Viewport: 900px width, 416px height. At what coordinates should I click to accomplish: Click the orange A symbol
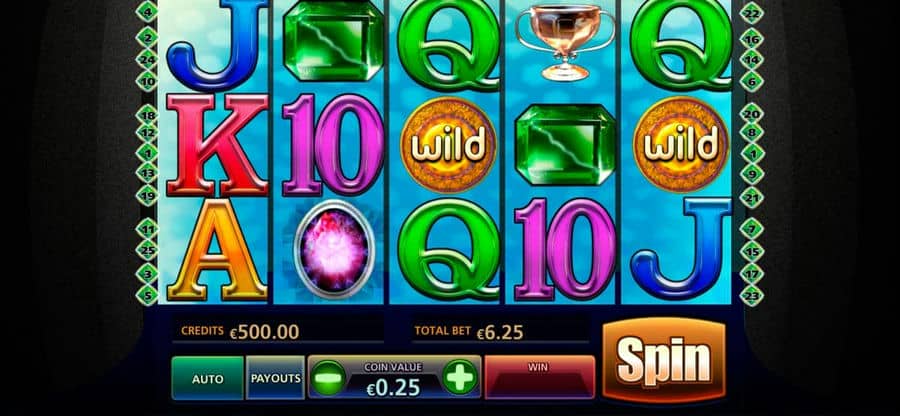[x=218, y=250]
